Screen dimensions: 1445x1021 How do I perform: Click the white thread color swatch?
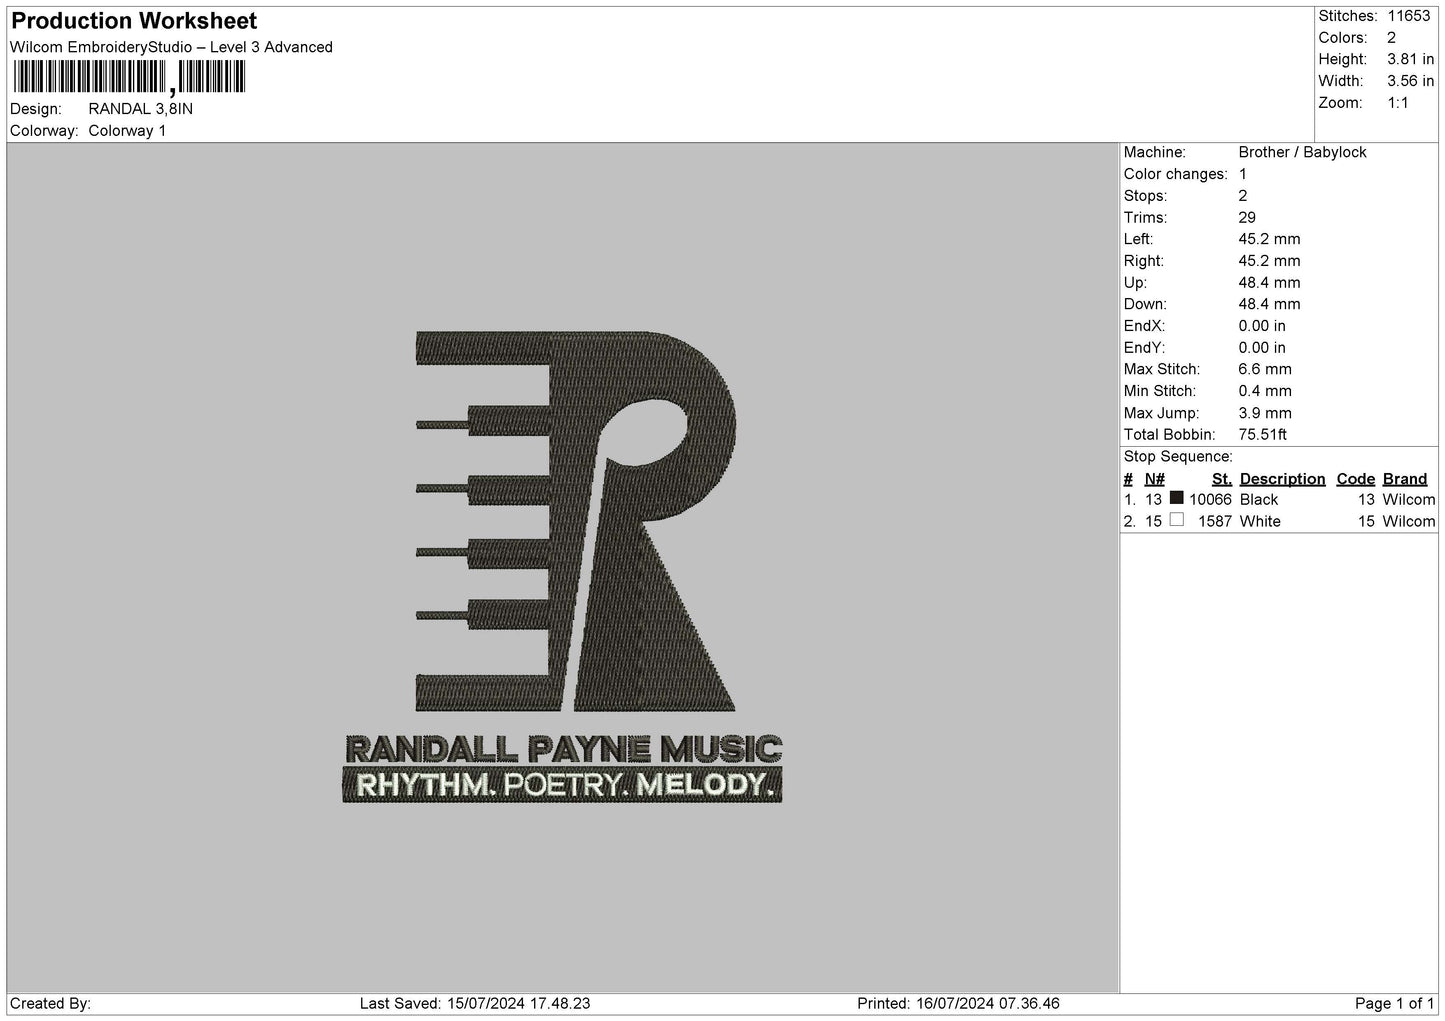1177,520
